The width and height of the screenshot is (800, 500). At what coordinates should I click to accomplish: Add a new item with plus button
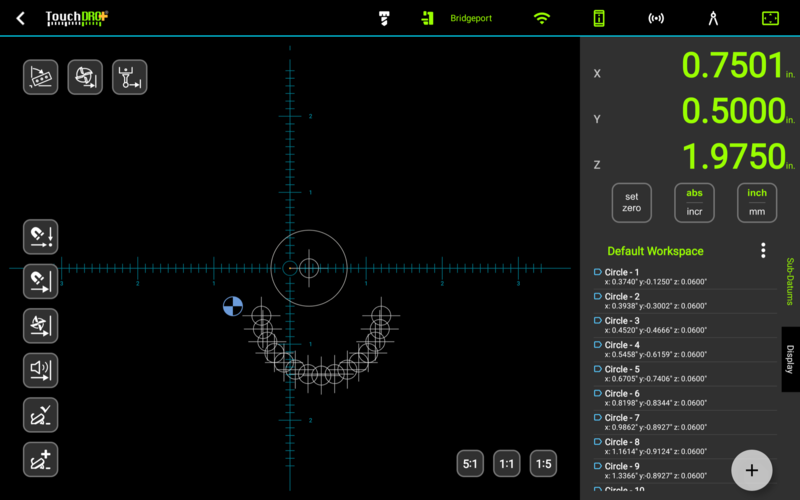(752, 470)
